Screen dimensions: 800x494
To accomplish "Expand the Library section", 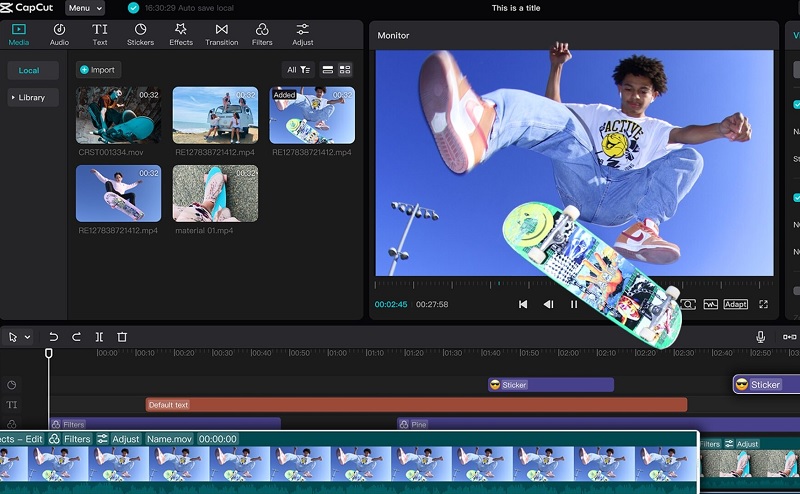I will tap(33, 97).
